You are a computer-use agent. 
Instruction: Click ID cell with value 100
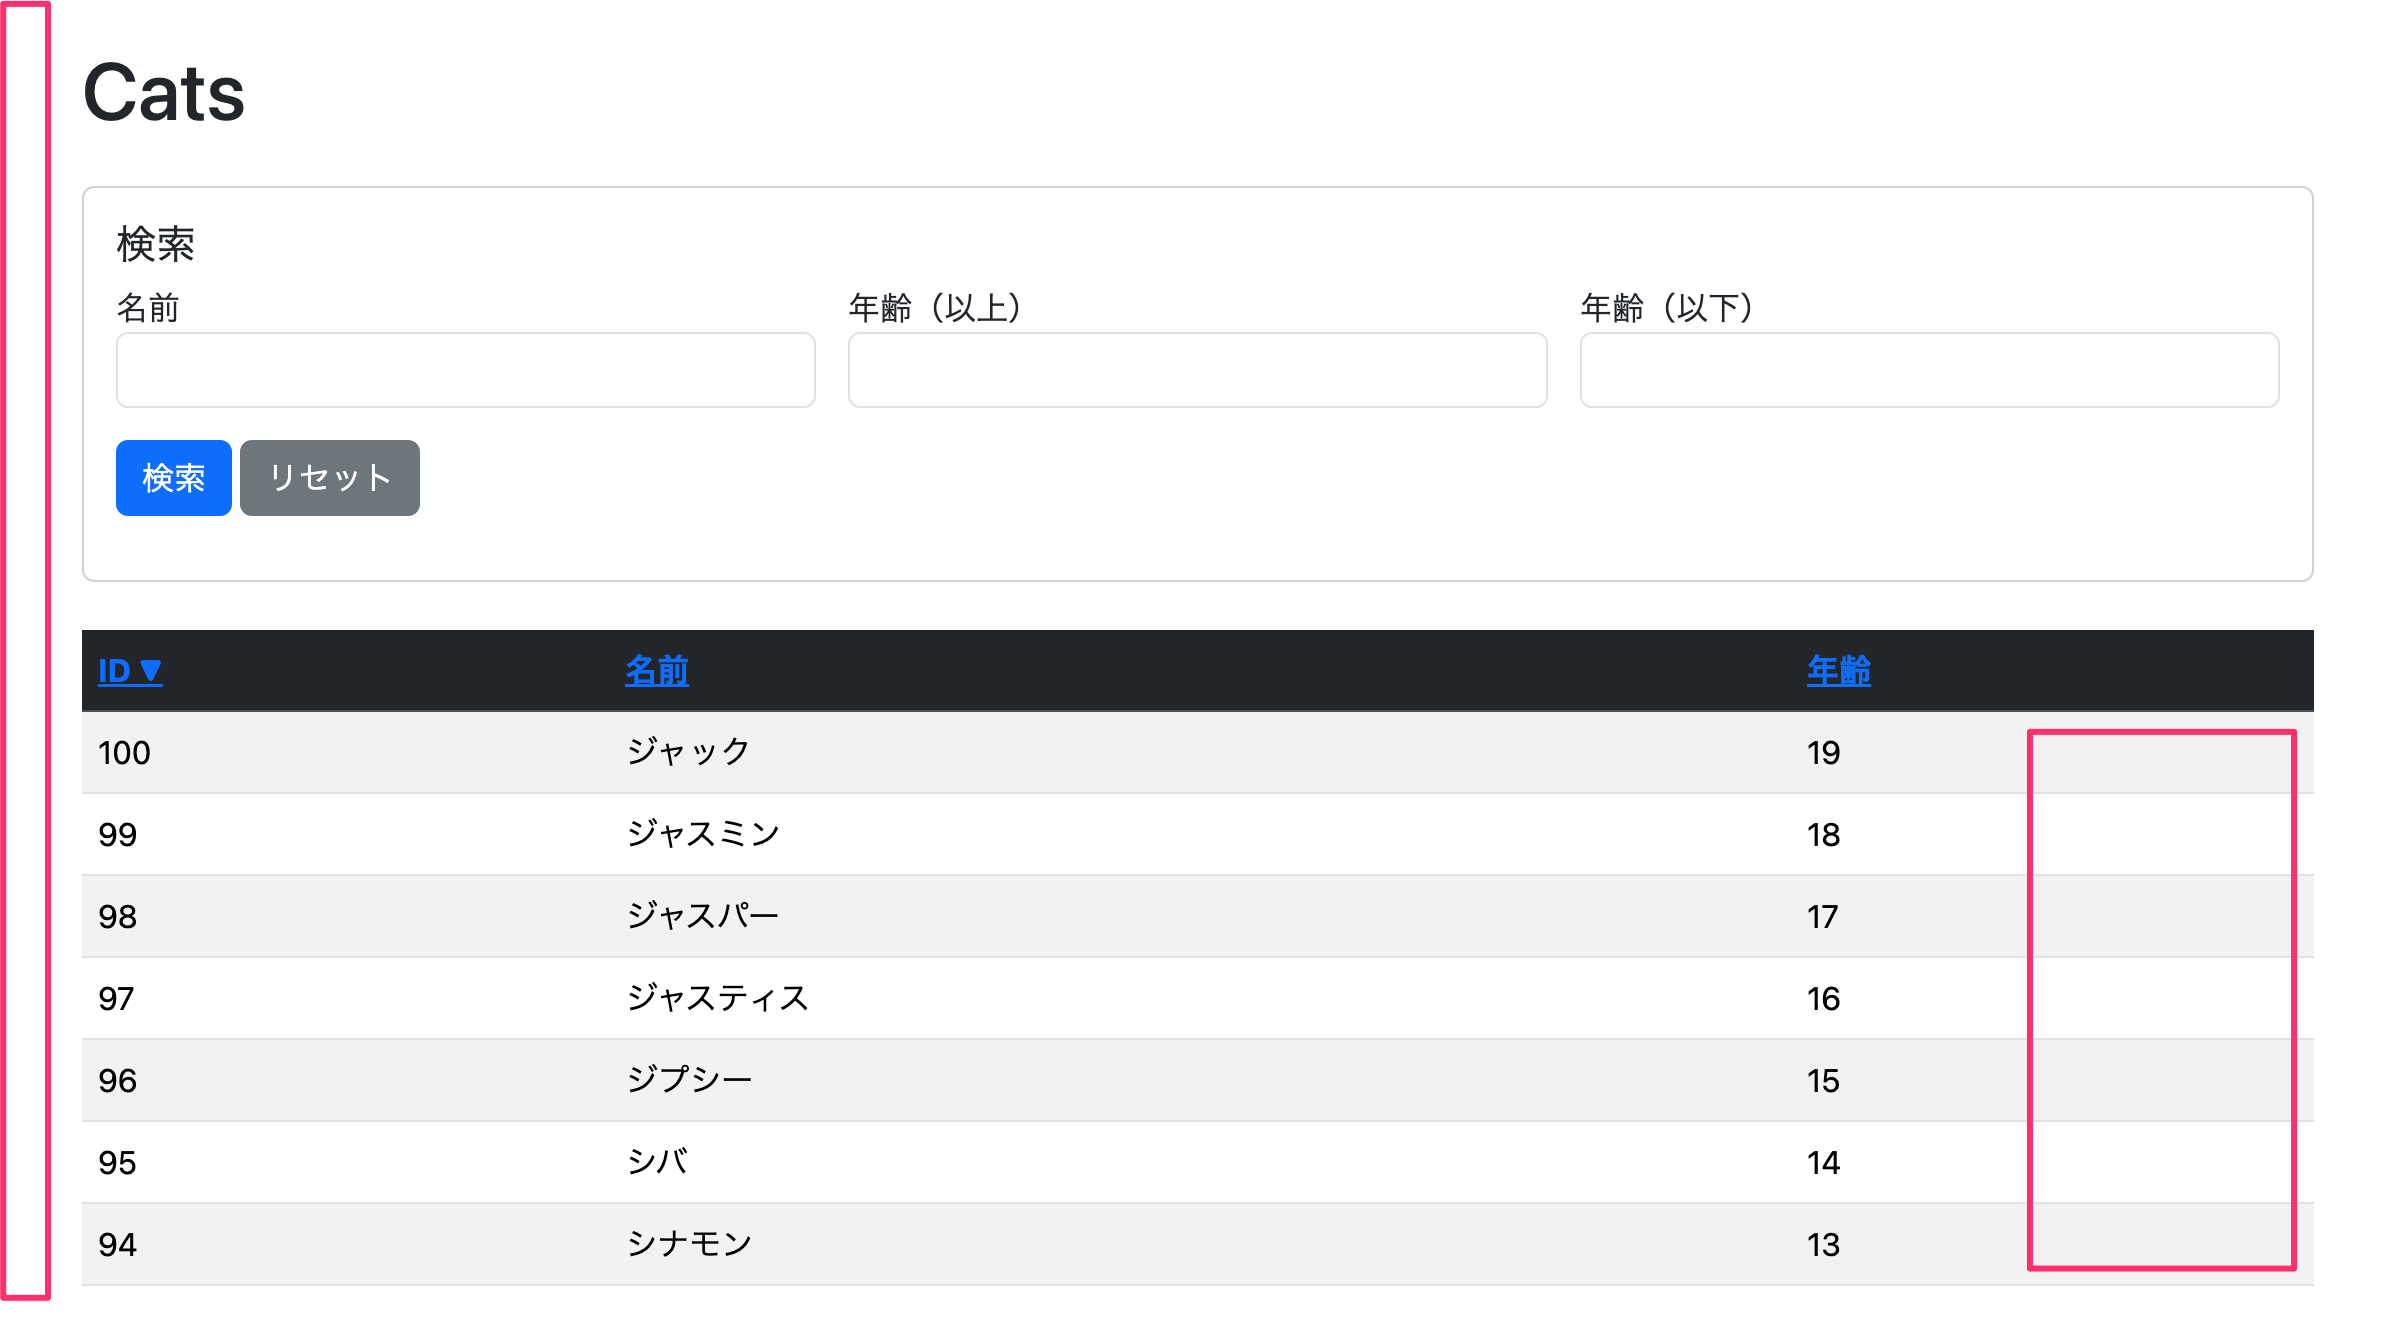pyautogui.click(x=124, y=753)
